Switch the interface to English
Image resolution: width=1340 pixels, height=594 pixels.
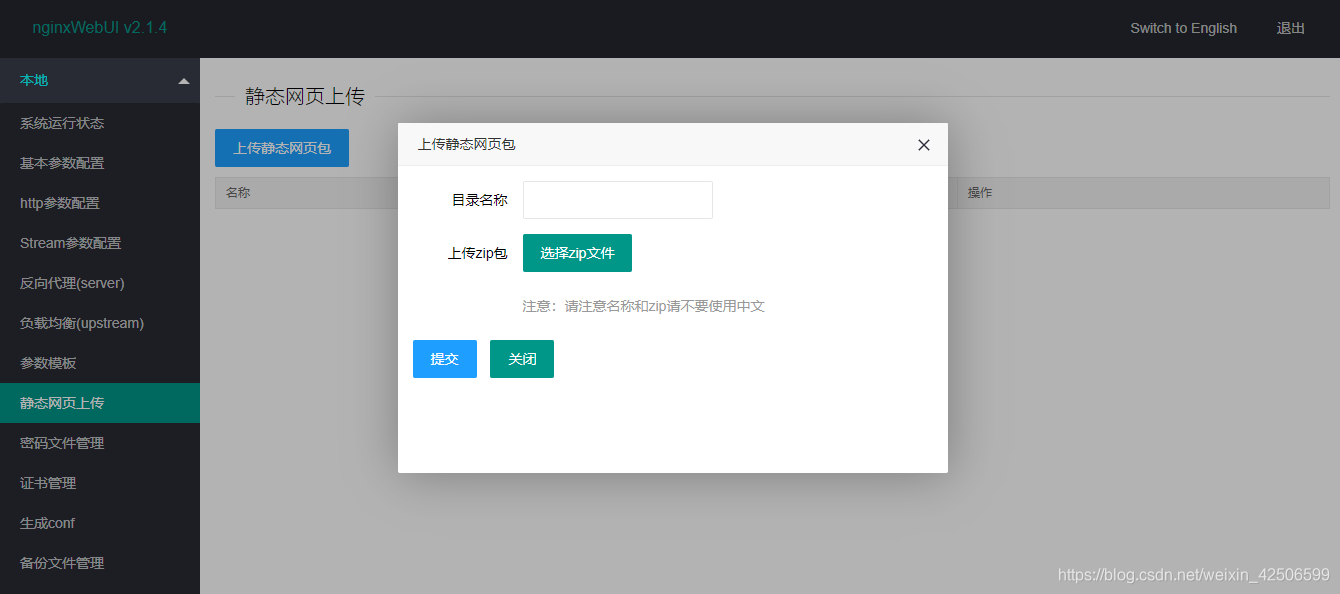pos(1183,28)
